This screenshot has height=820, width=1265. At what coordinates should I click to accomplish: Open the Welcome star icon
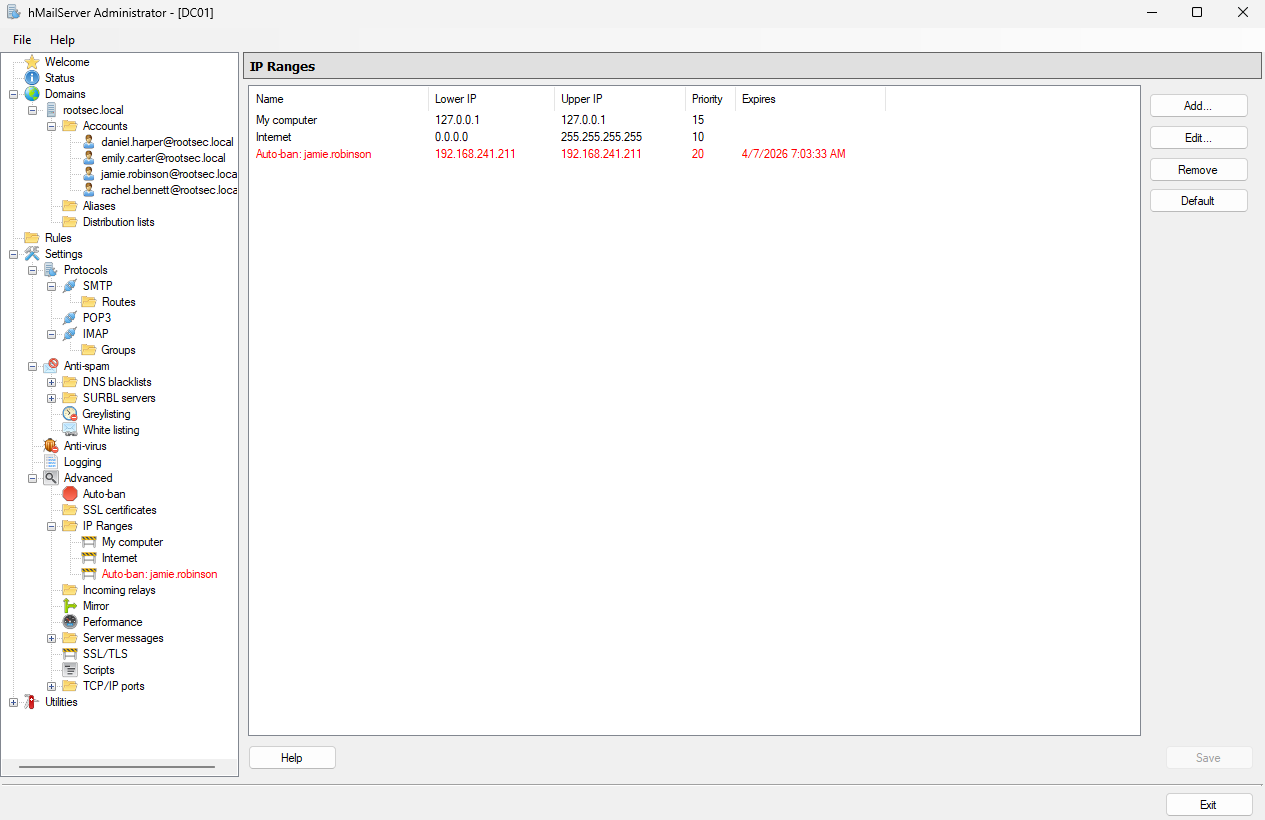(32, 62)
